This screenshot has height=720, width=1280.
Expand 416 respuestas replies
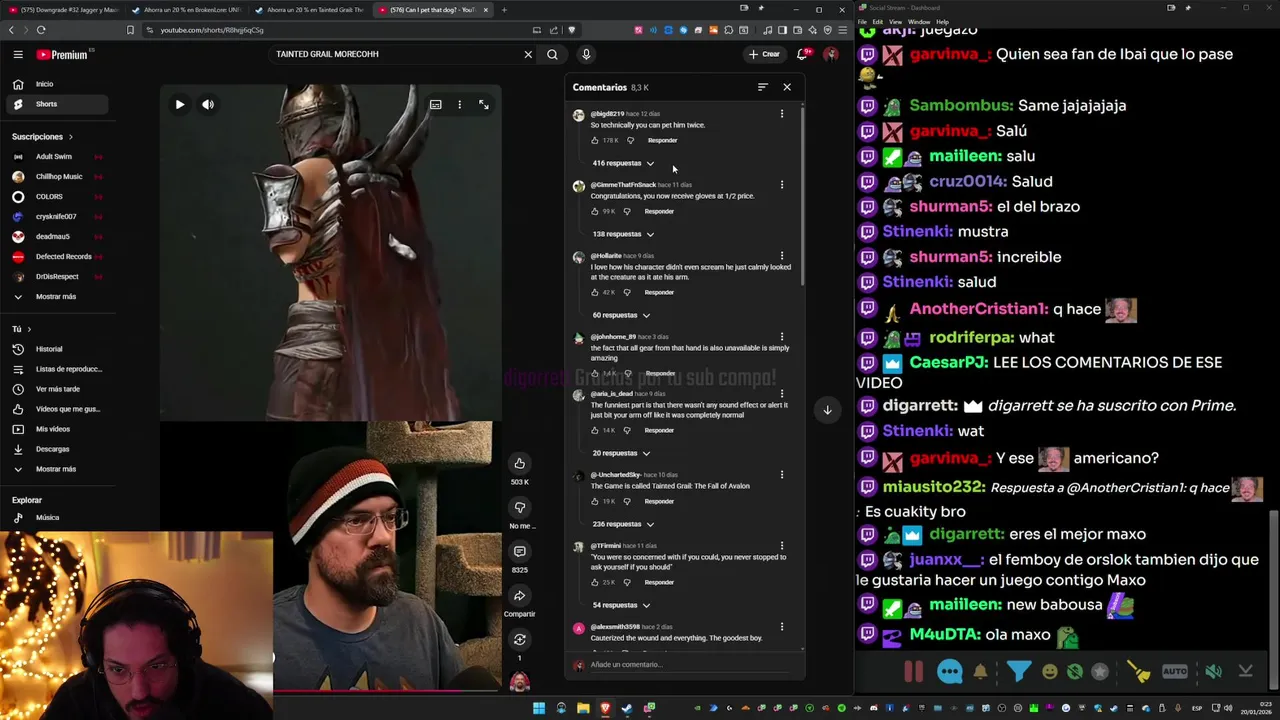tap(623, 163)
